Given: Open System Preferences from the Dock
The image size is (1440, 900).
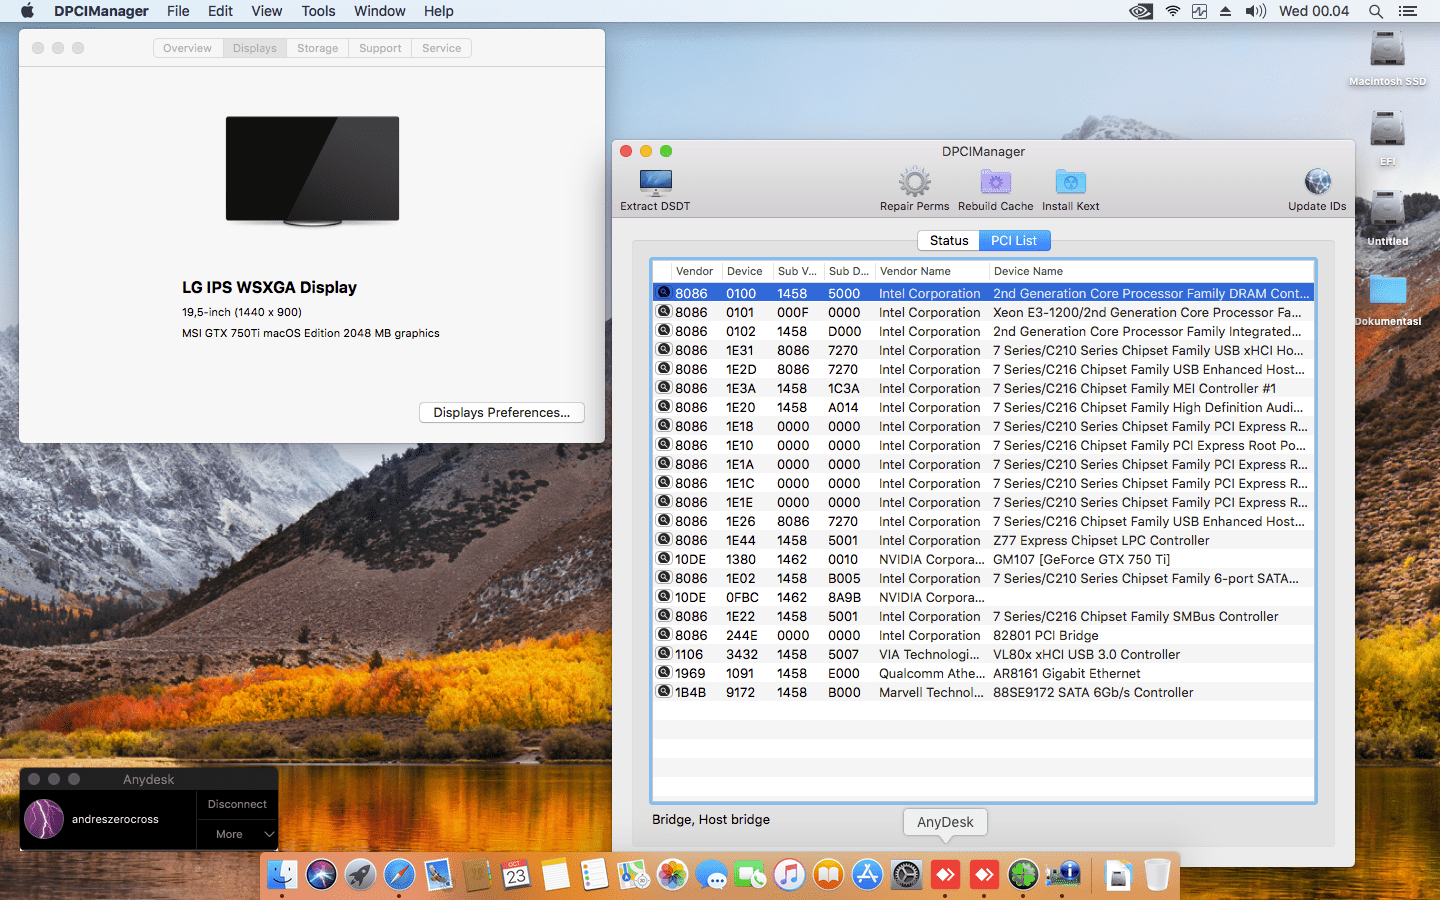Looking at the screenshot, I should tap(906, 876).
